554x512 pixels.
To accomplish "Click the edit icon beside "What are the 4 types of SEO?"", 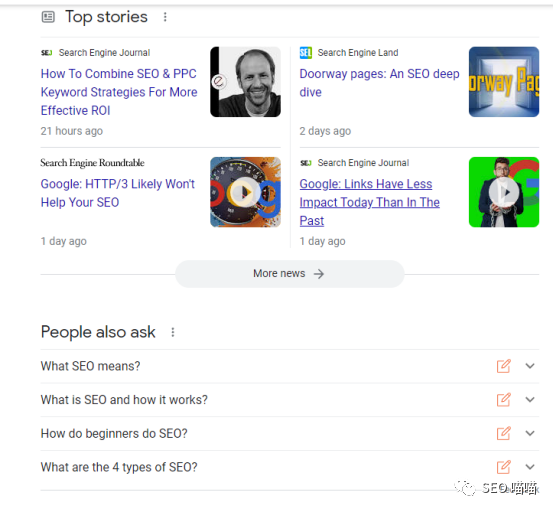I will point(503,467).
